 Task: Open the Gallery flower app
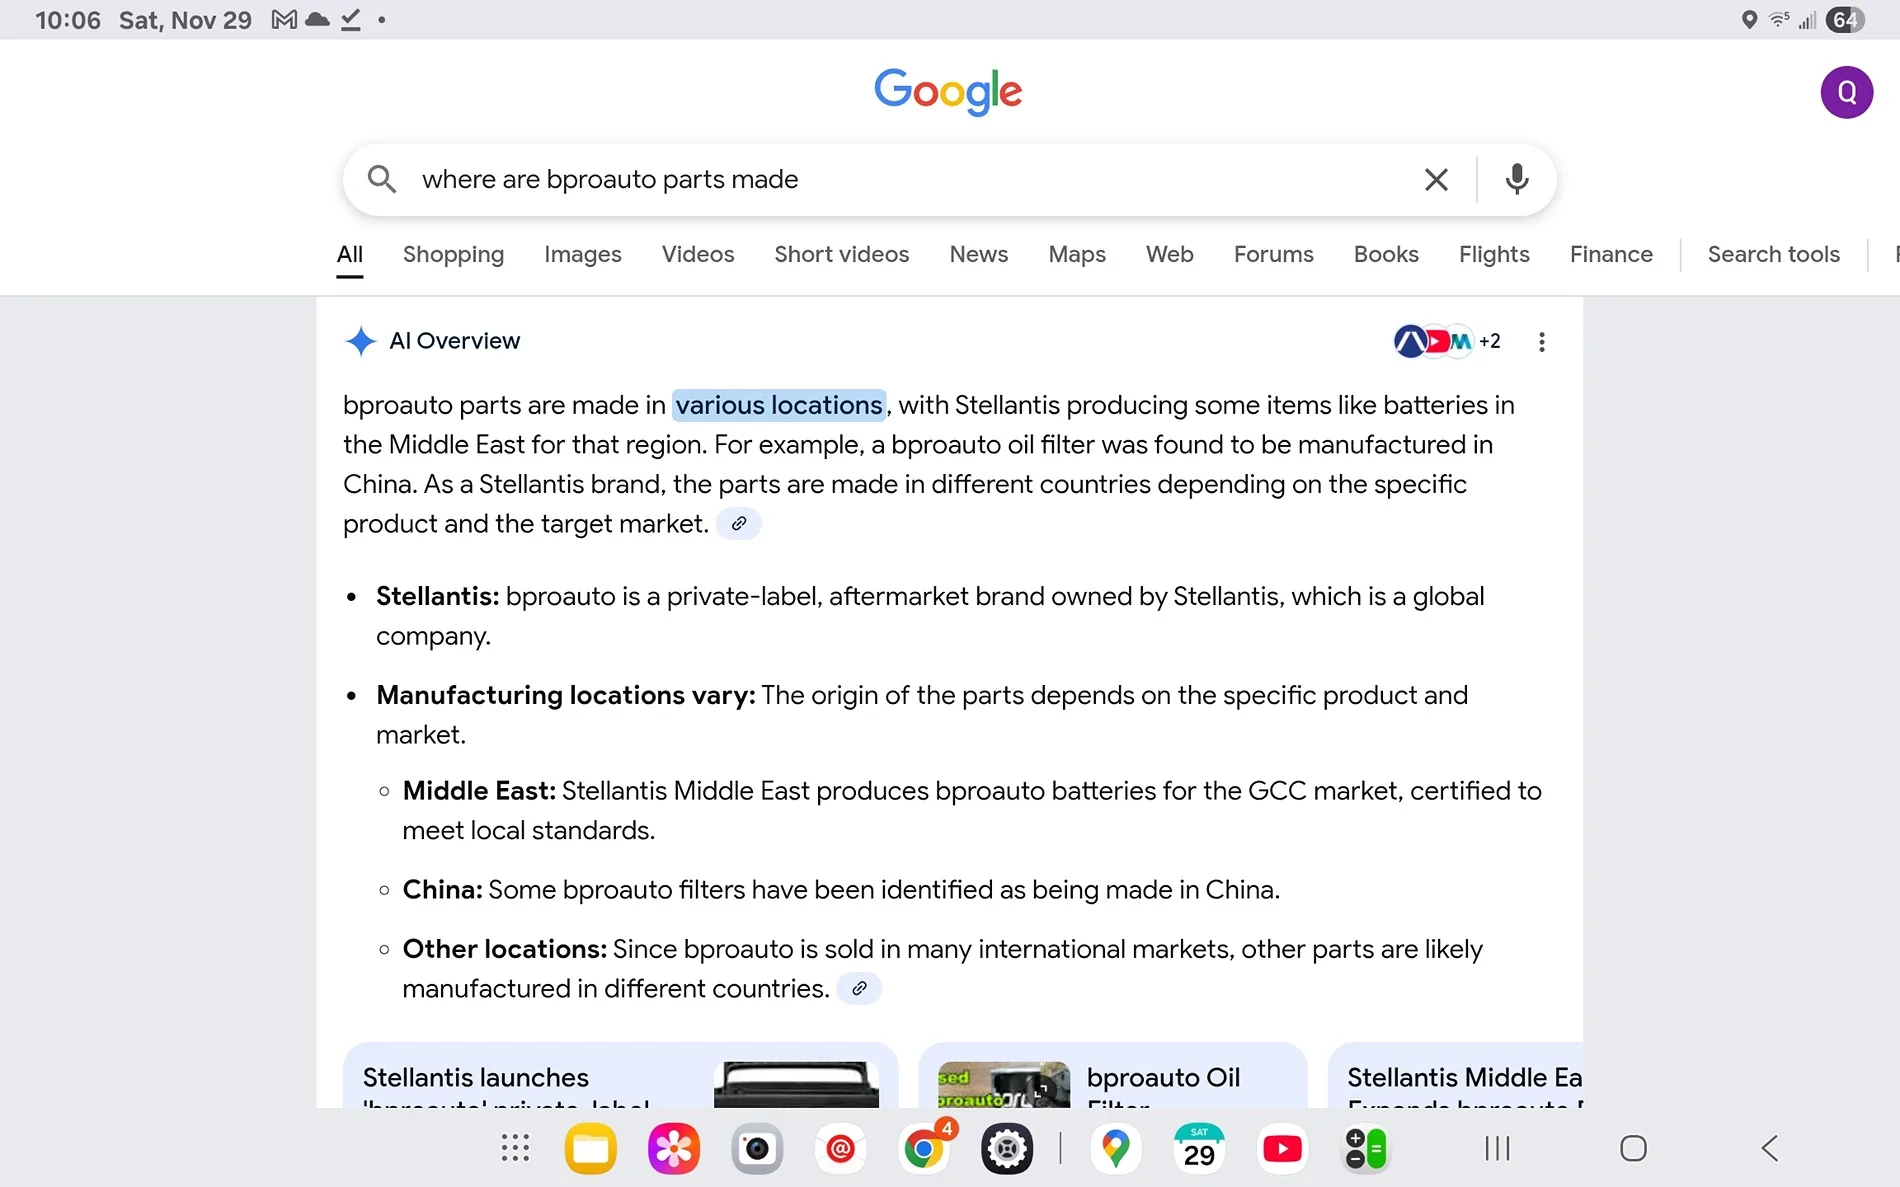(674, 1148)
